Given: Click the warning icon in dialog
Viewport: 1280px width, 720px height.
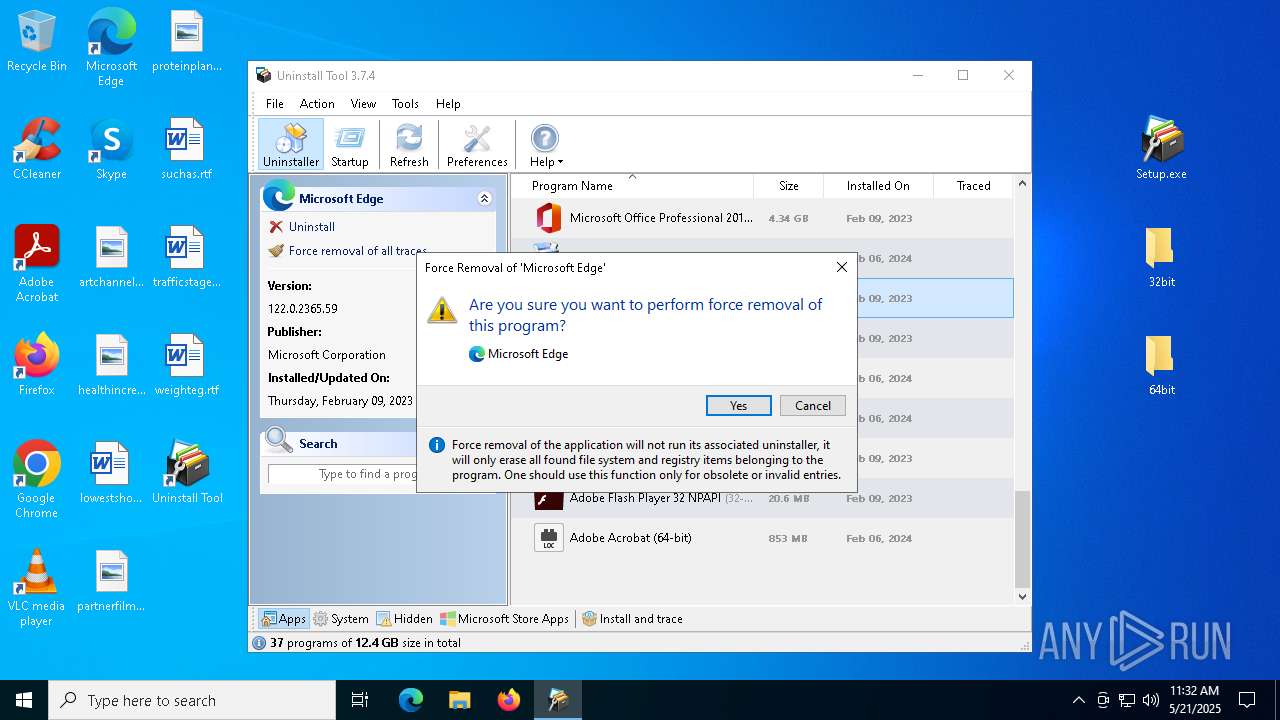Looking at the screenshot, I should coord(442,310).
